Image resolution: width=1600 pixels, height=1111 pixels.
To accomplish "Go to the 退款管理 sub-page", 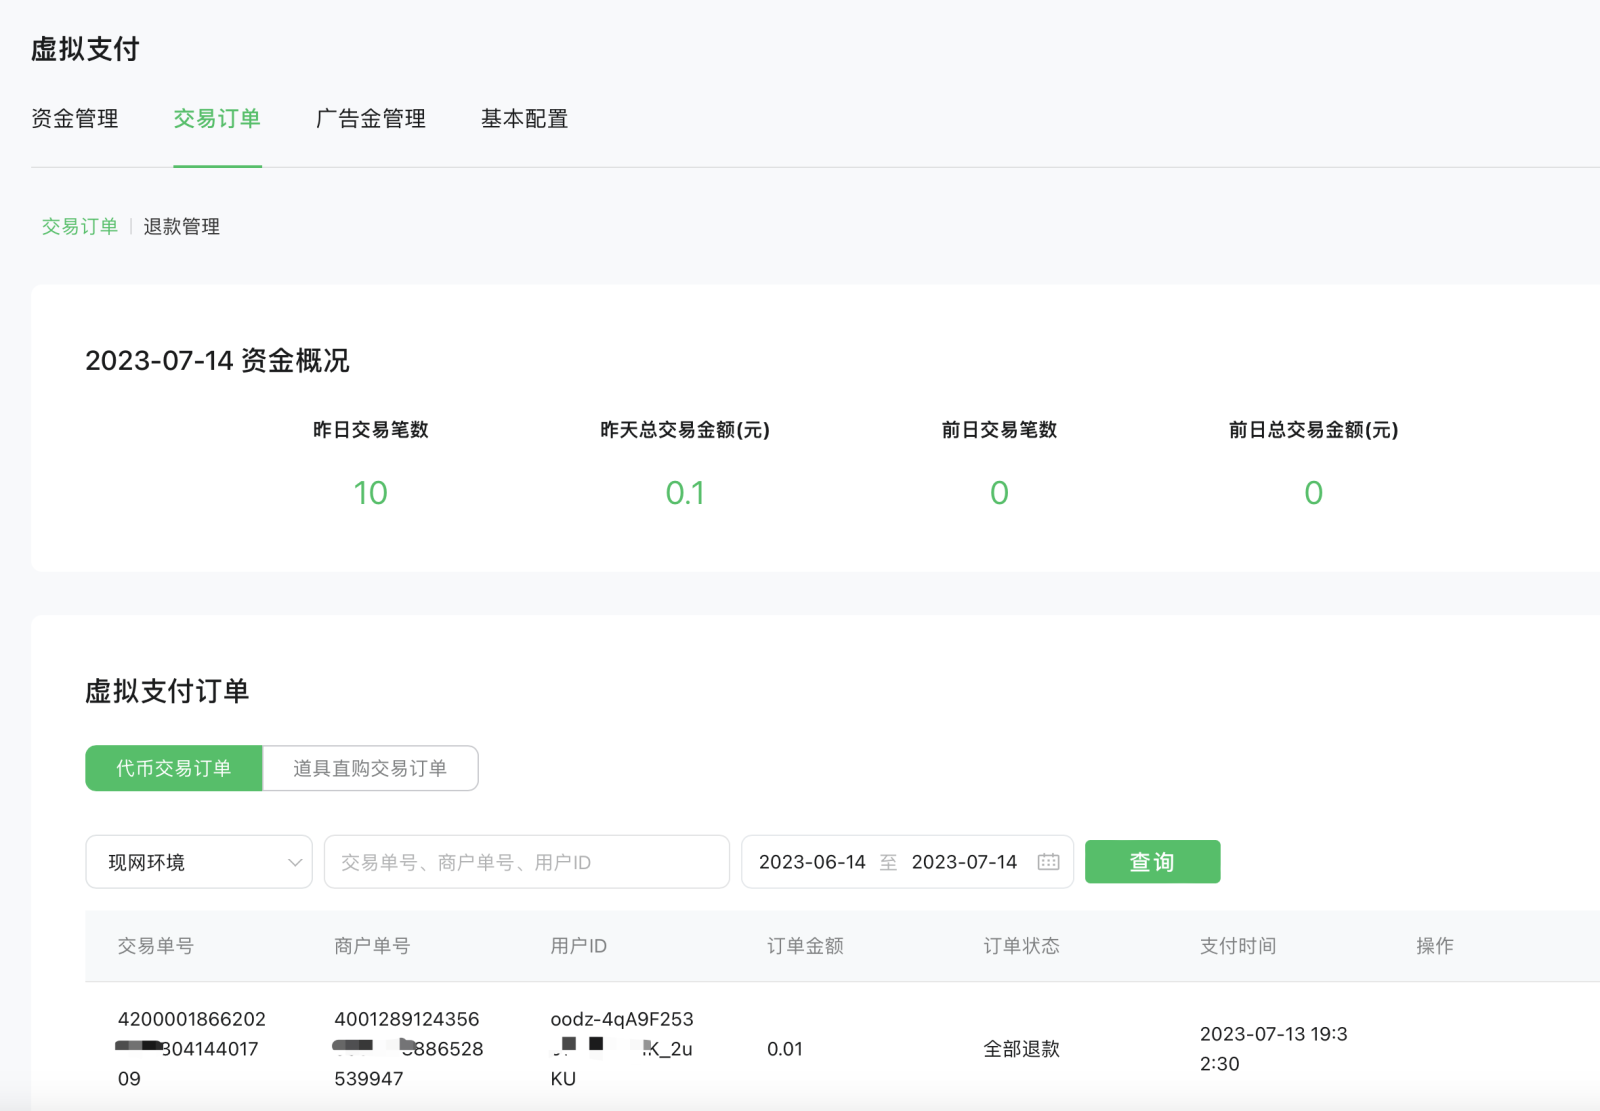I will coord(182,227).
